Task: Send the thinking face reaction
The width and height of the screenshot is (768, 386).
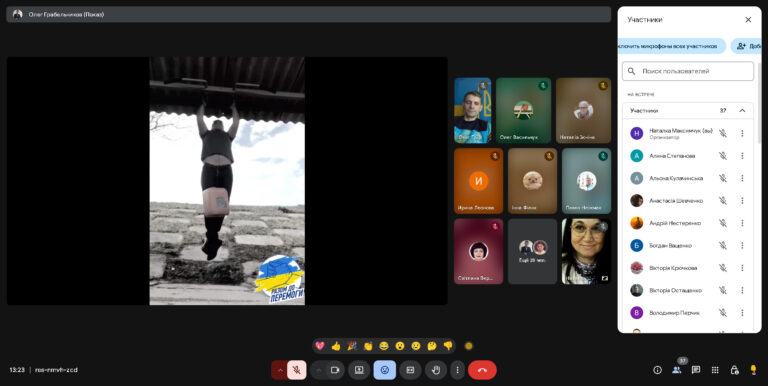Action: point(432,346)
